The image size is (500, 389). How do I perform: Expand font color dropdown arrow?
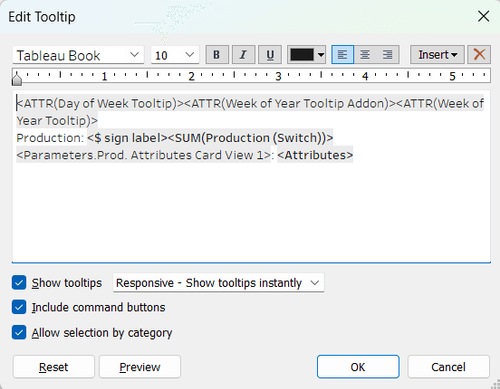pos(321,55)
